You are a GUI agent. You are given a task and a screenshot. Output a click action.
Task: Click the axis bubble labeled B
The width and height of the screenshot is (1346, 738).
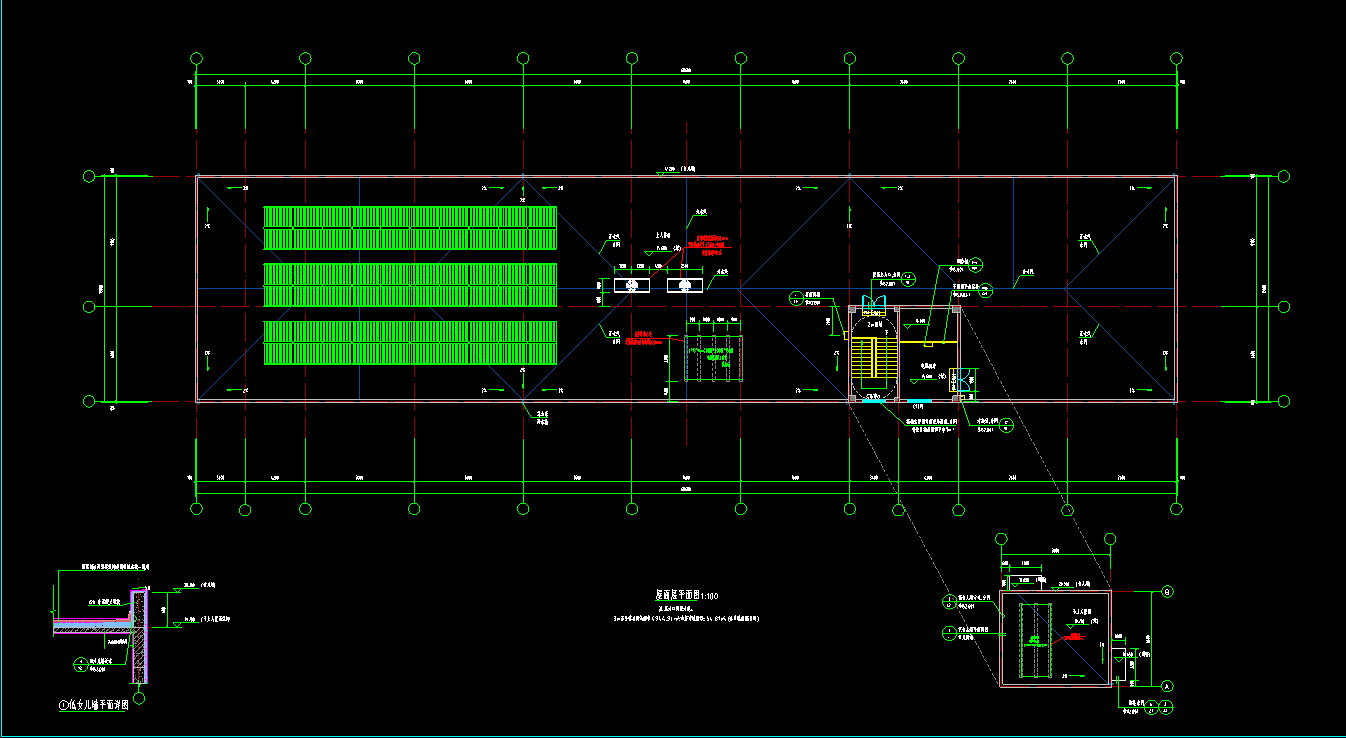coord(1167,591)
